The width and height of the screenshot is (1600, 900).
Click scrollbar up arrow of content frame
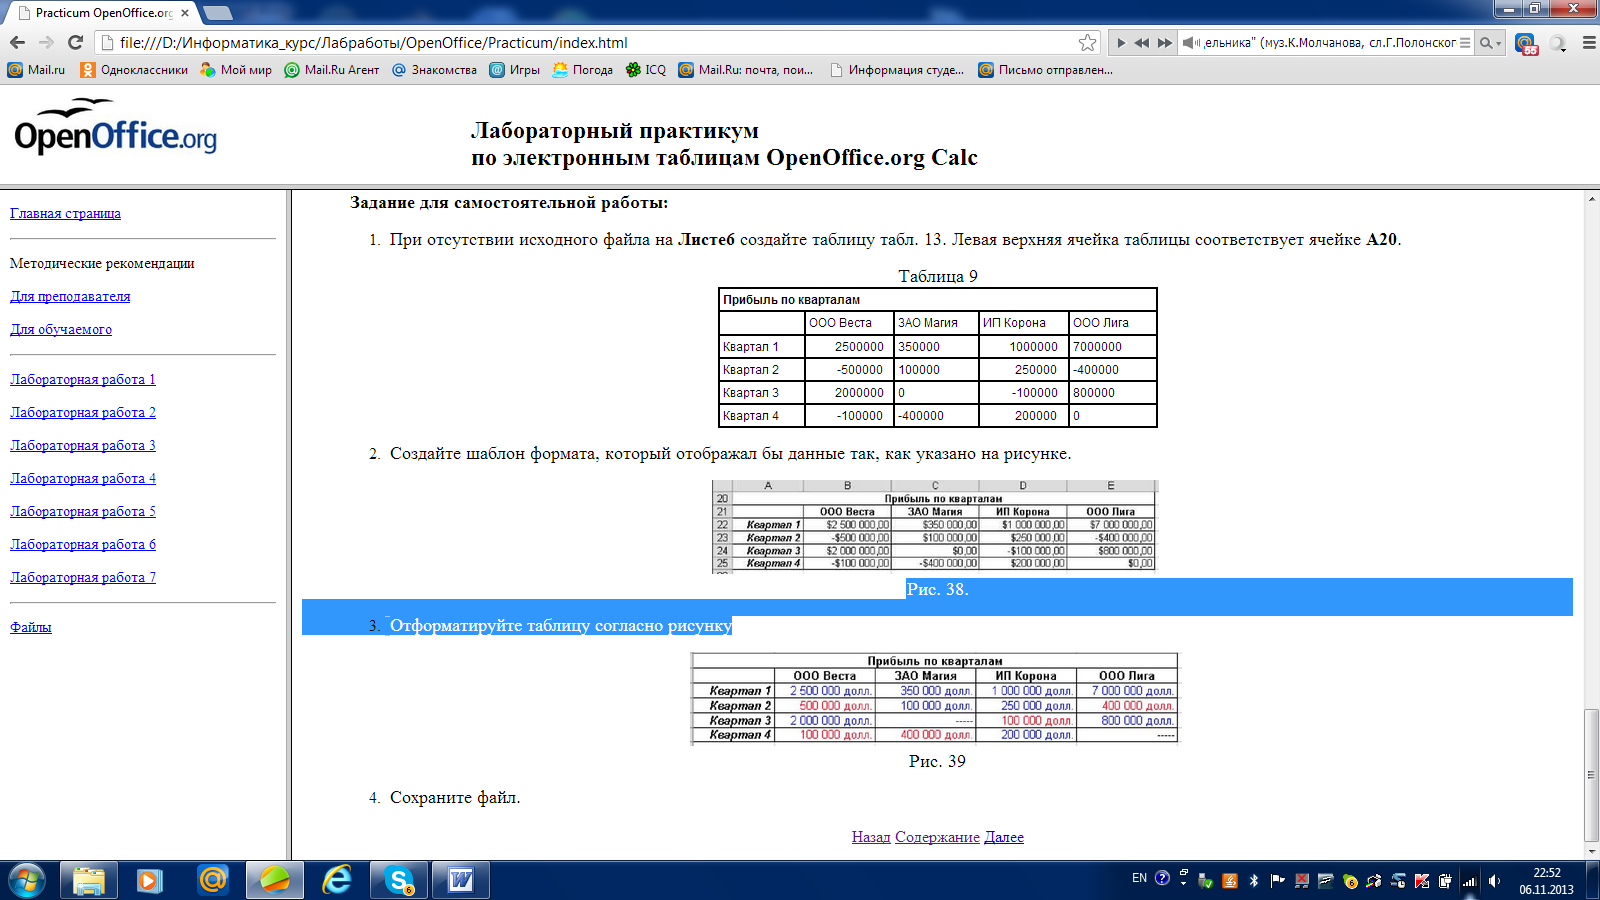tap(1591, 199)
